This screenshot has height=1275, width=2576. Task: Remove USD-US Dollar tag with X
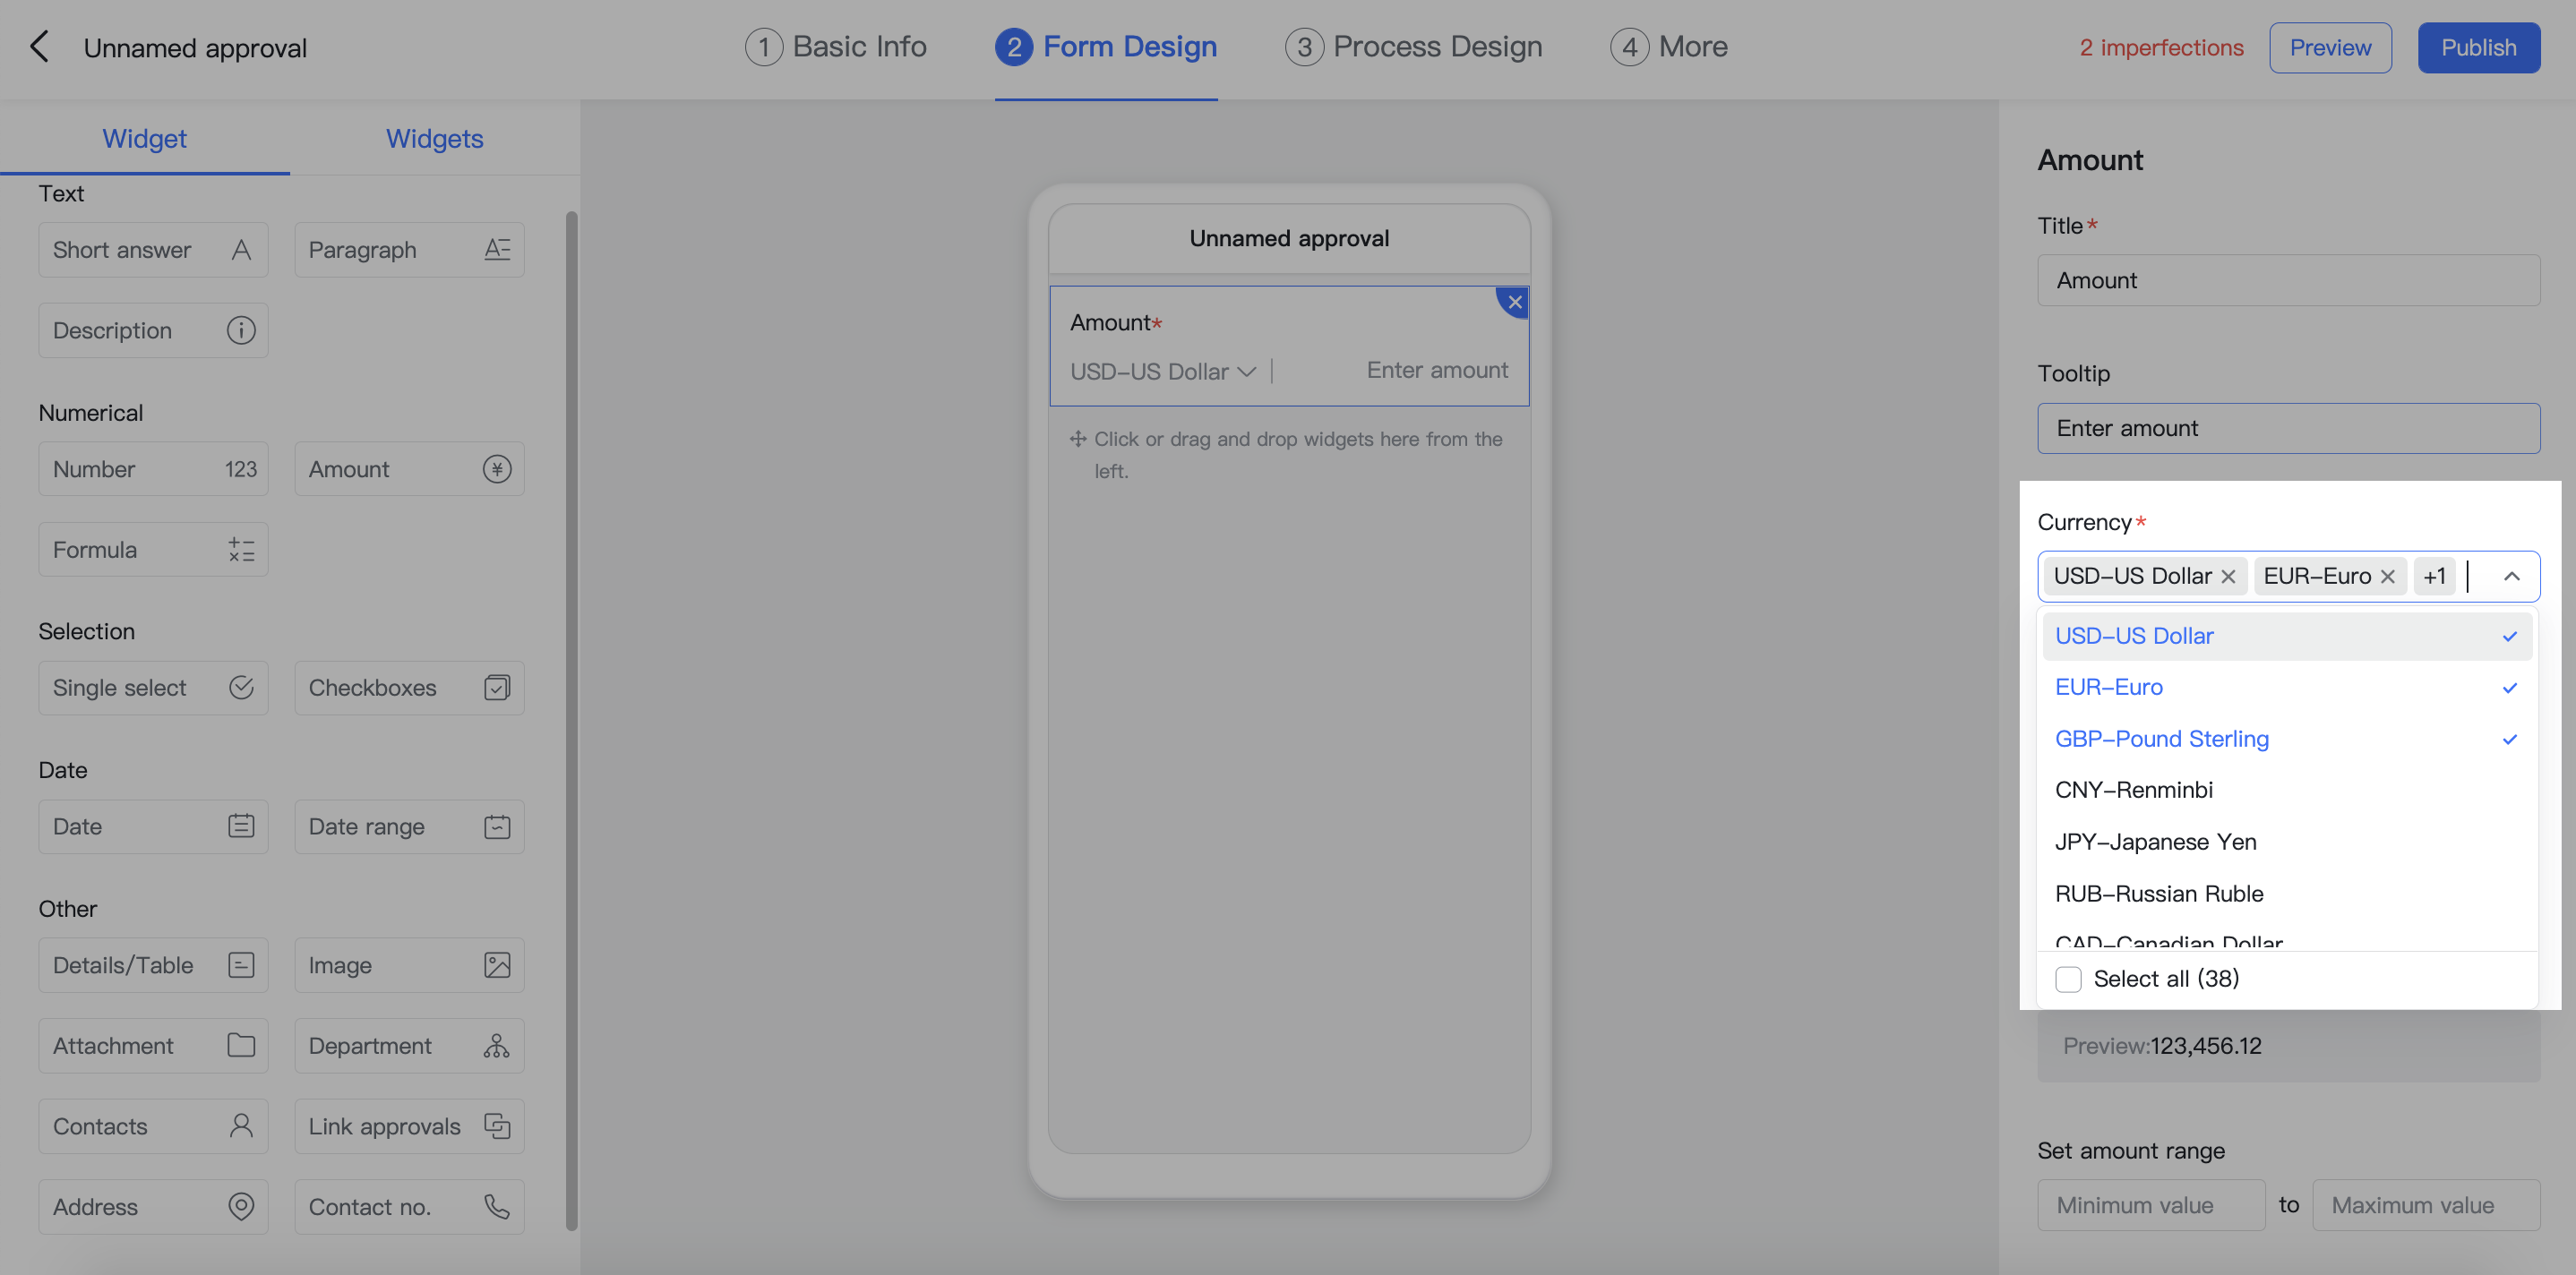click(x=2228, y=577)
